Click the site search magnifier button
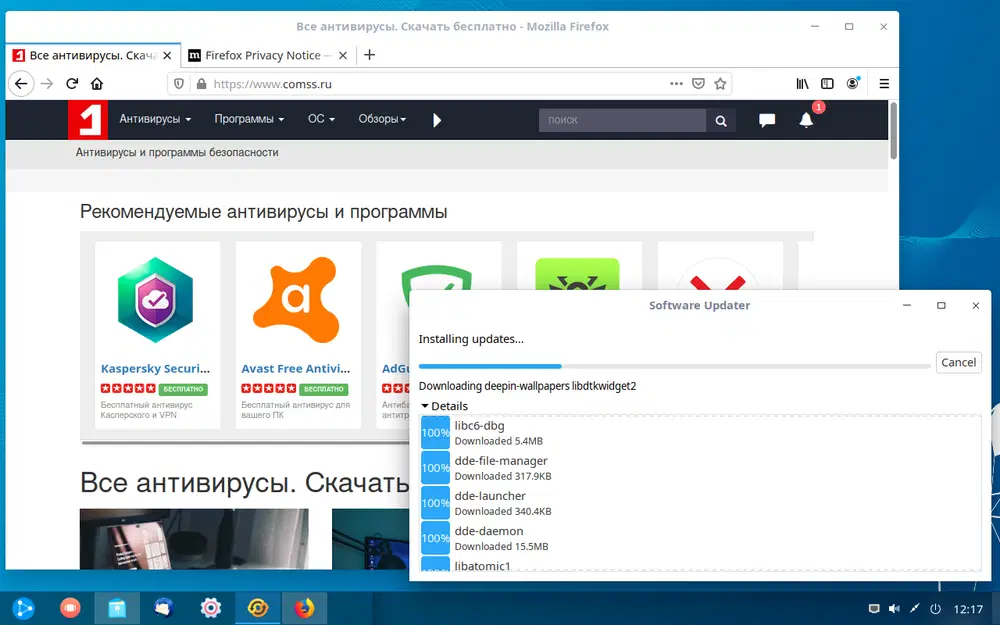The height and width of the screenshot is (625, 1000). [721, 120]
